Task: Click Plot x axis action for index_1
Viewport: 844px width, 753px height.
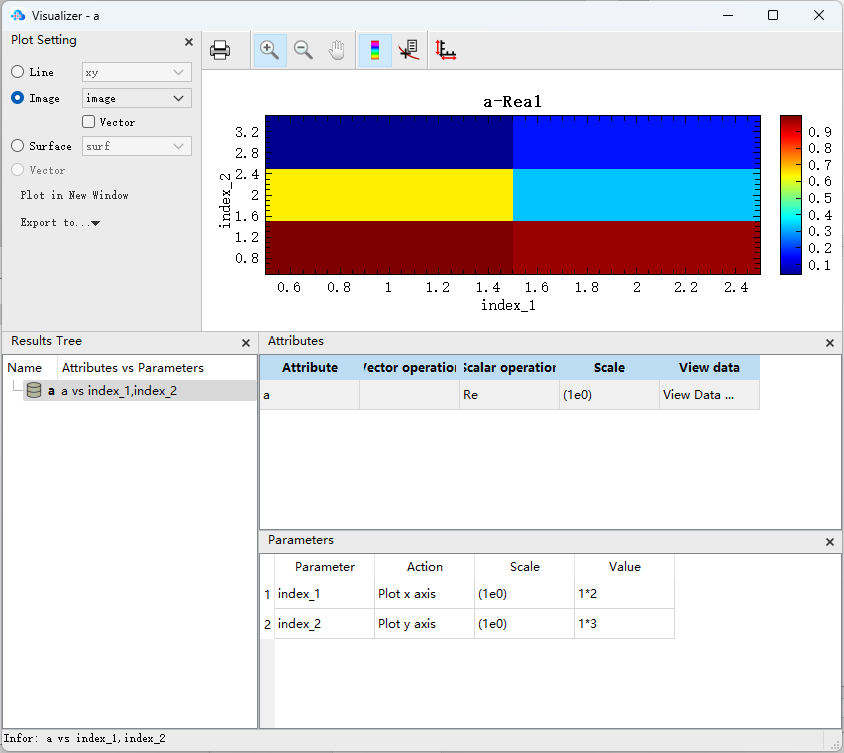Action: (424, 594)
